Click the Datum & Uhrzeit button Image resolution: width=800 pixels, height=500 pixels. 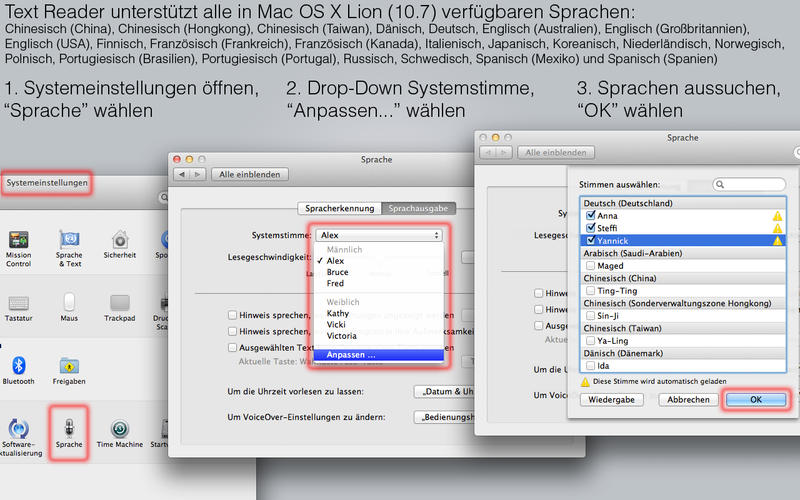click(x=444, y=391)
